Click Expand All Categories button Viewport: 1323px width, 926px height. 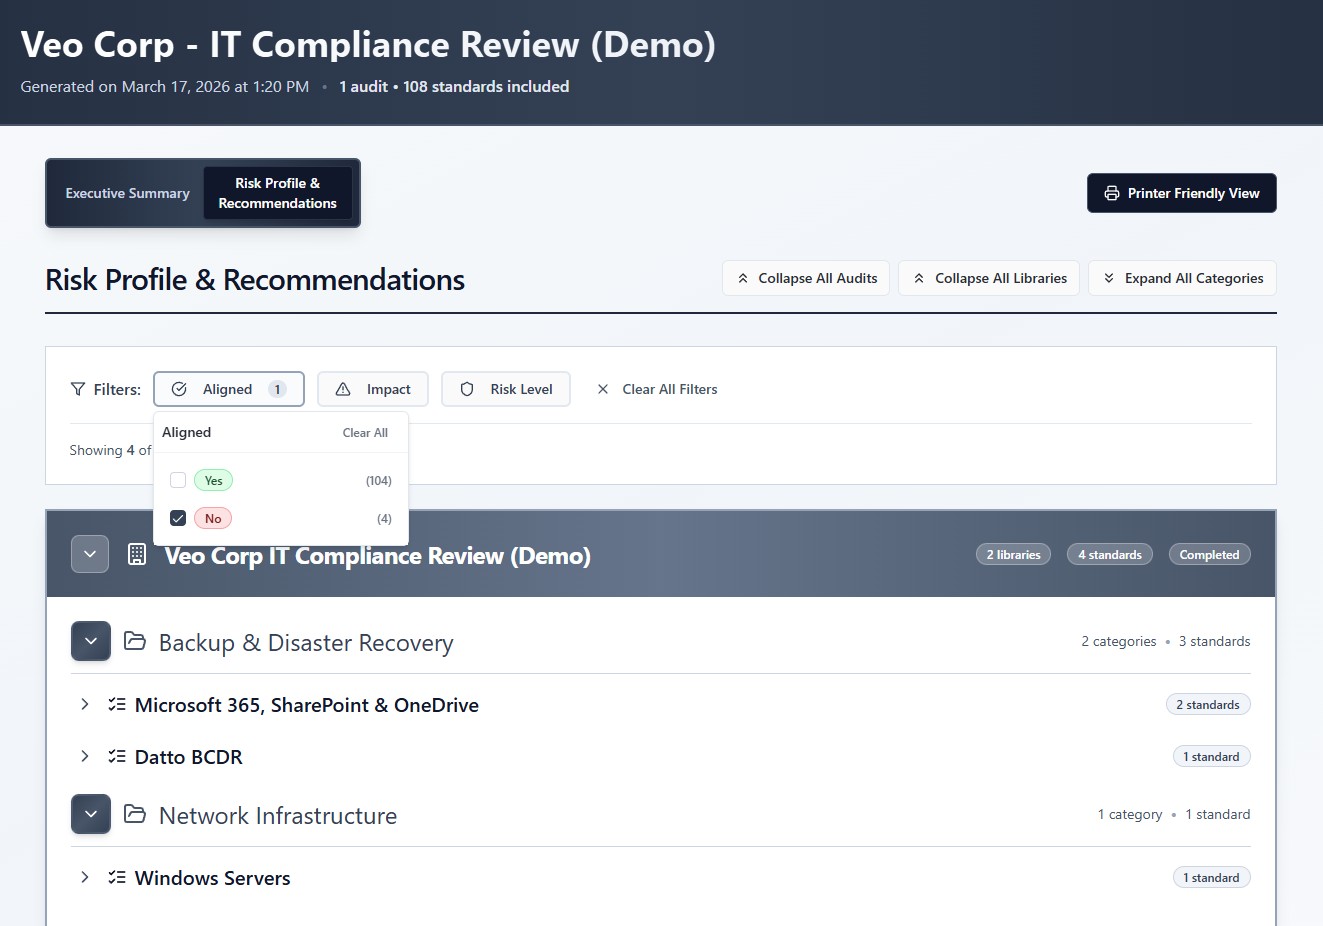pyautogui.click(x=1183, y=278)
